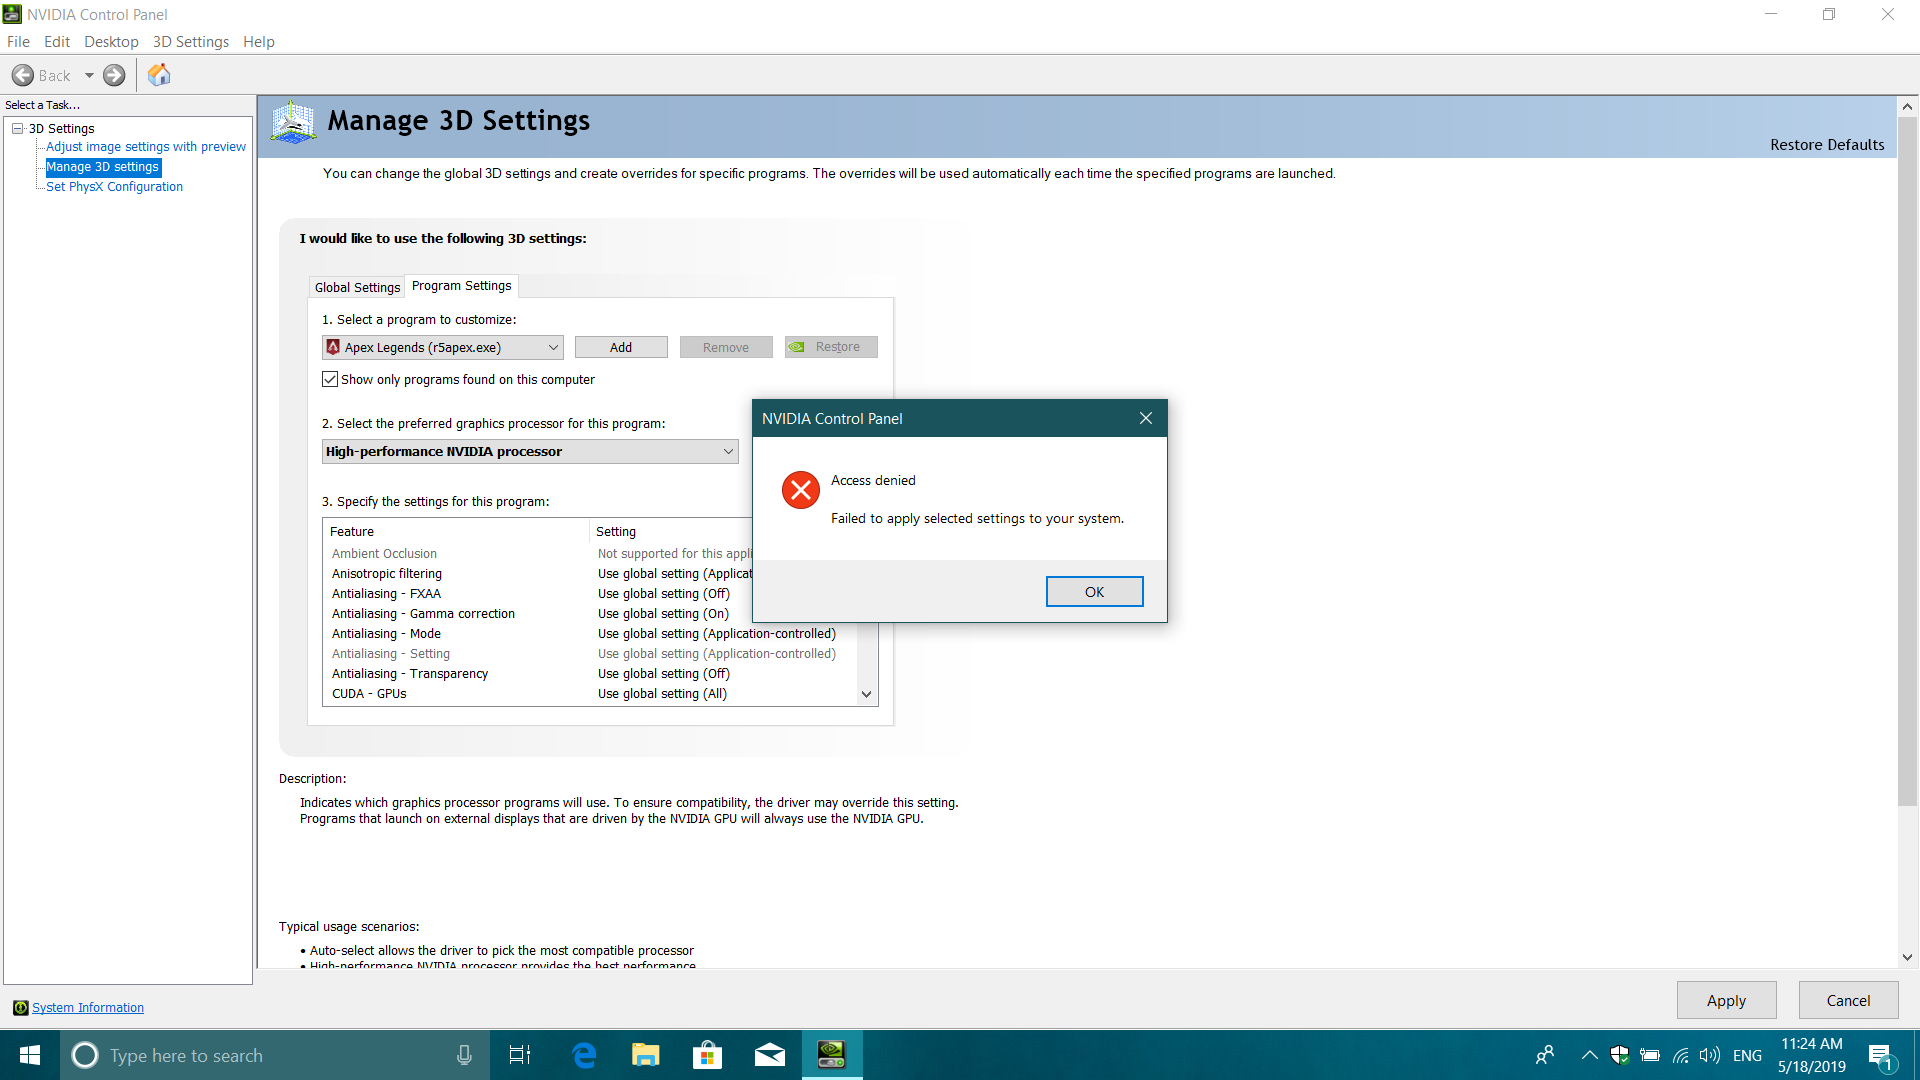
Task: Open Microsoft Store from taskbar
Action: 708,1055
